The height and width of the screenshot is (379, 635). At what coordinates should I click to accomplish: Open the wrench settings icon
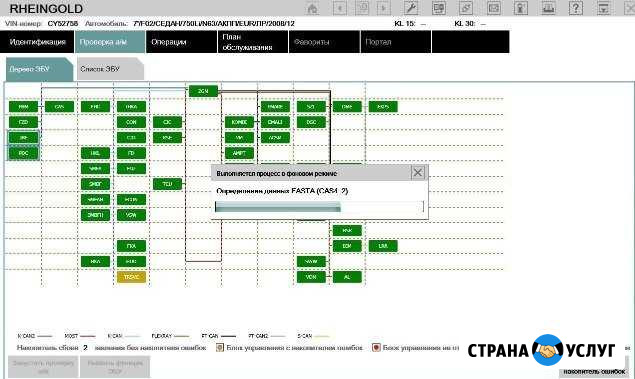tap(411, 8)
